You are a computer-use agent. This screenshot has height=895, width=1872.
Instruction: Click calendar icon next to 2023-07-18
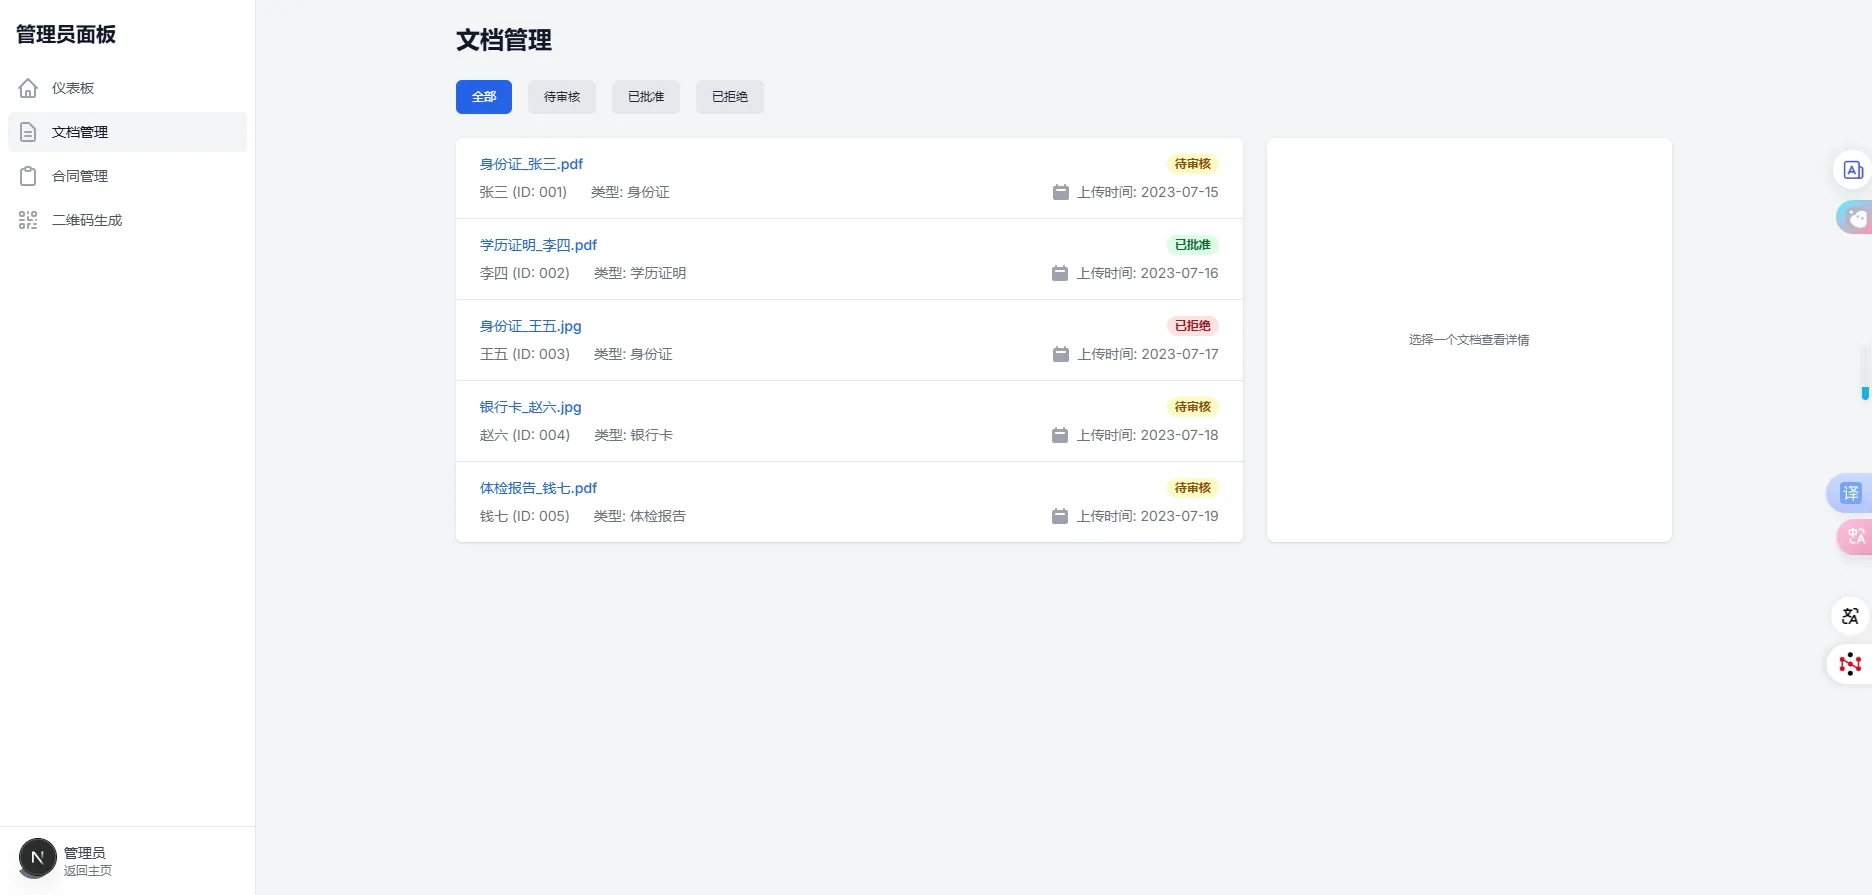tap(1060, 435)
